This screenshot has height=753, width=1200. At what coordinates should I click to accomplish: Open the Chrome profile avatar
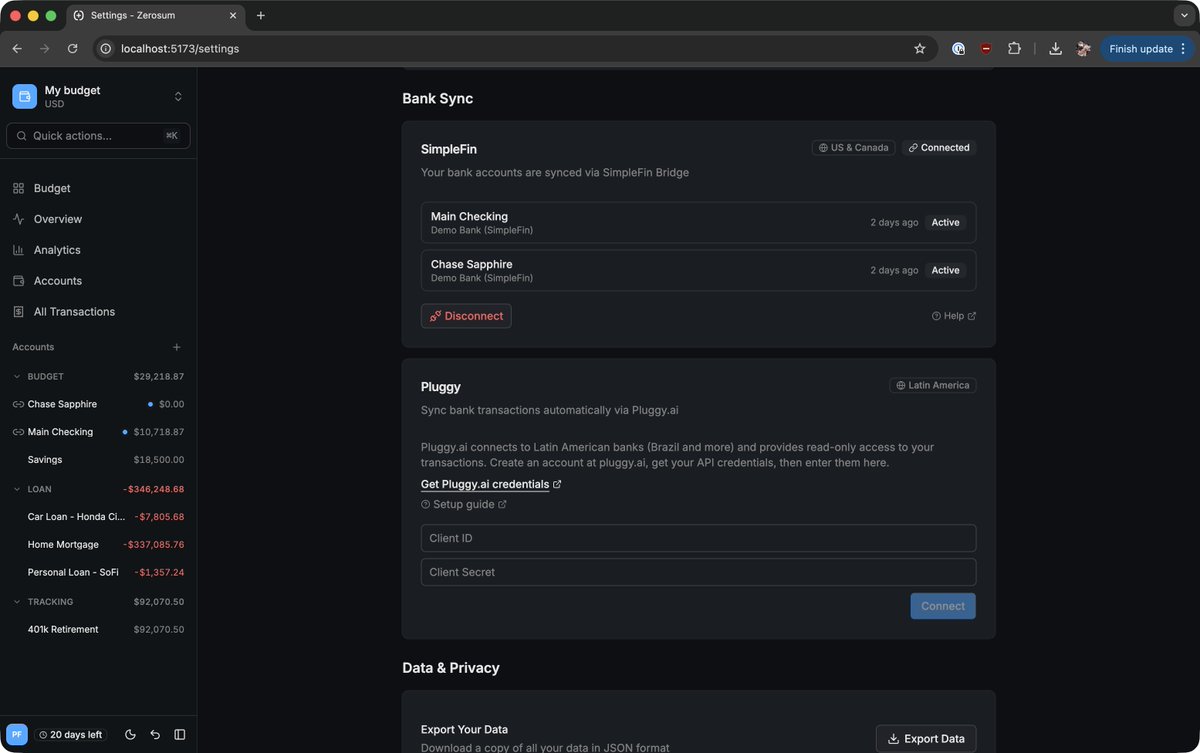pyautogui.click(x=1083, y=48)
